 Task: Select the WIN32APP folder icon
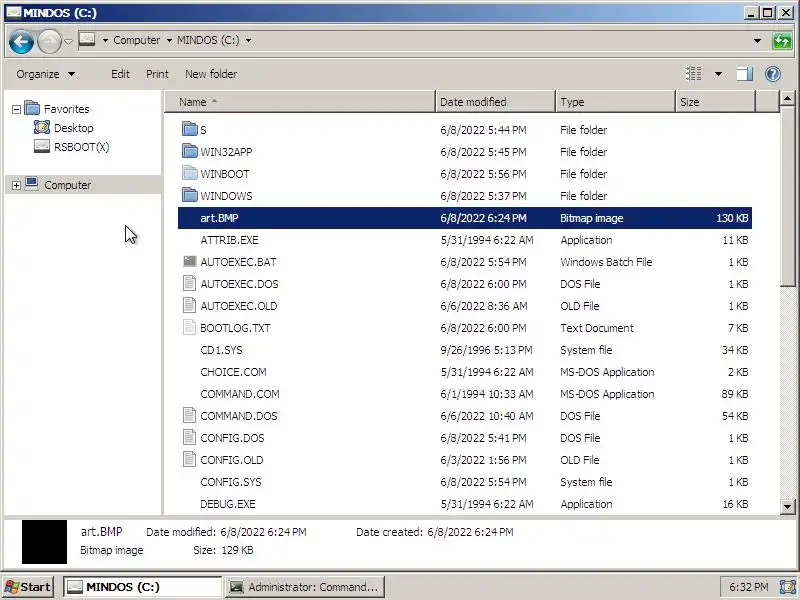click(190, 151)
